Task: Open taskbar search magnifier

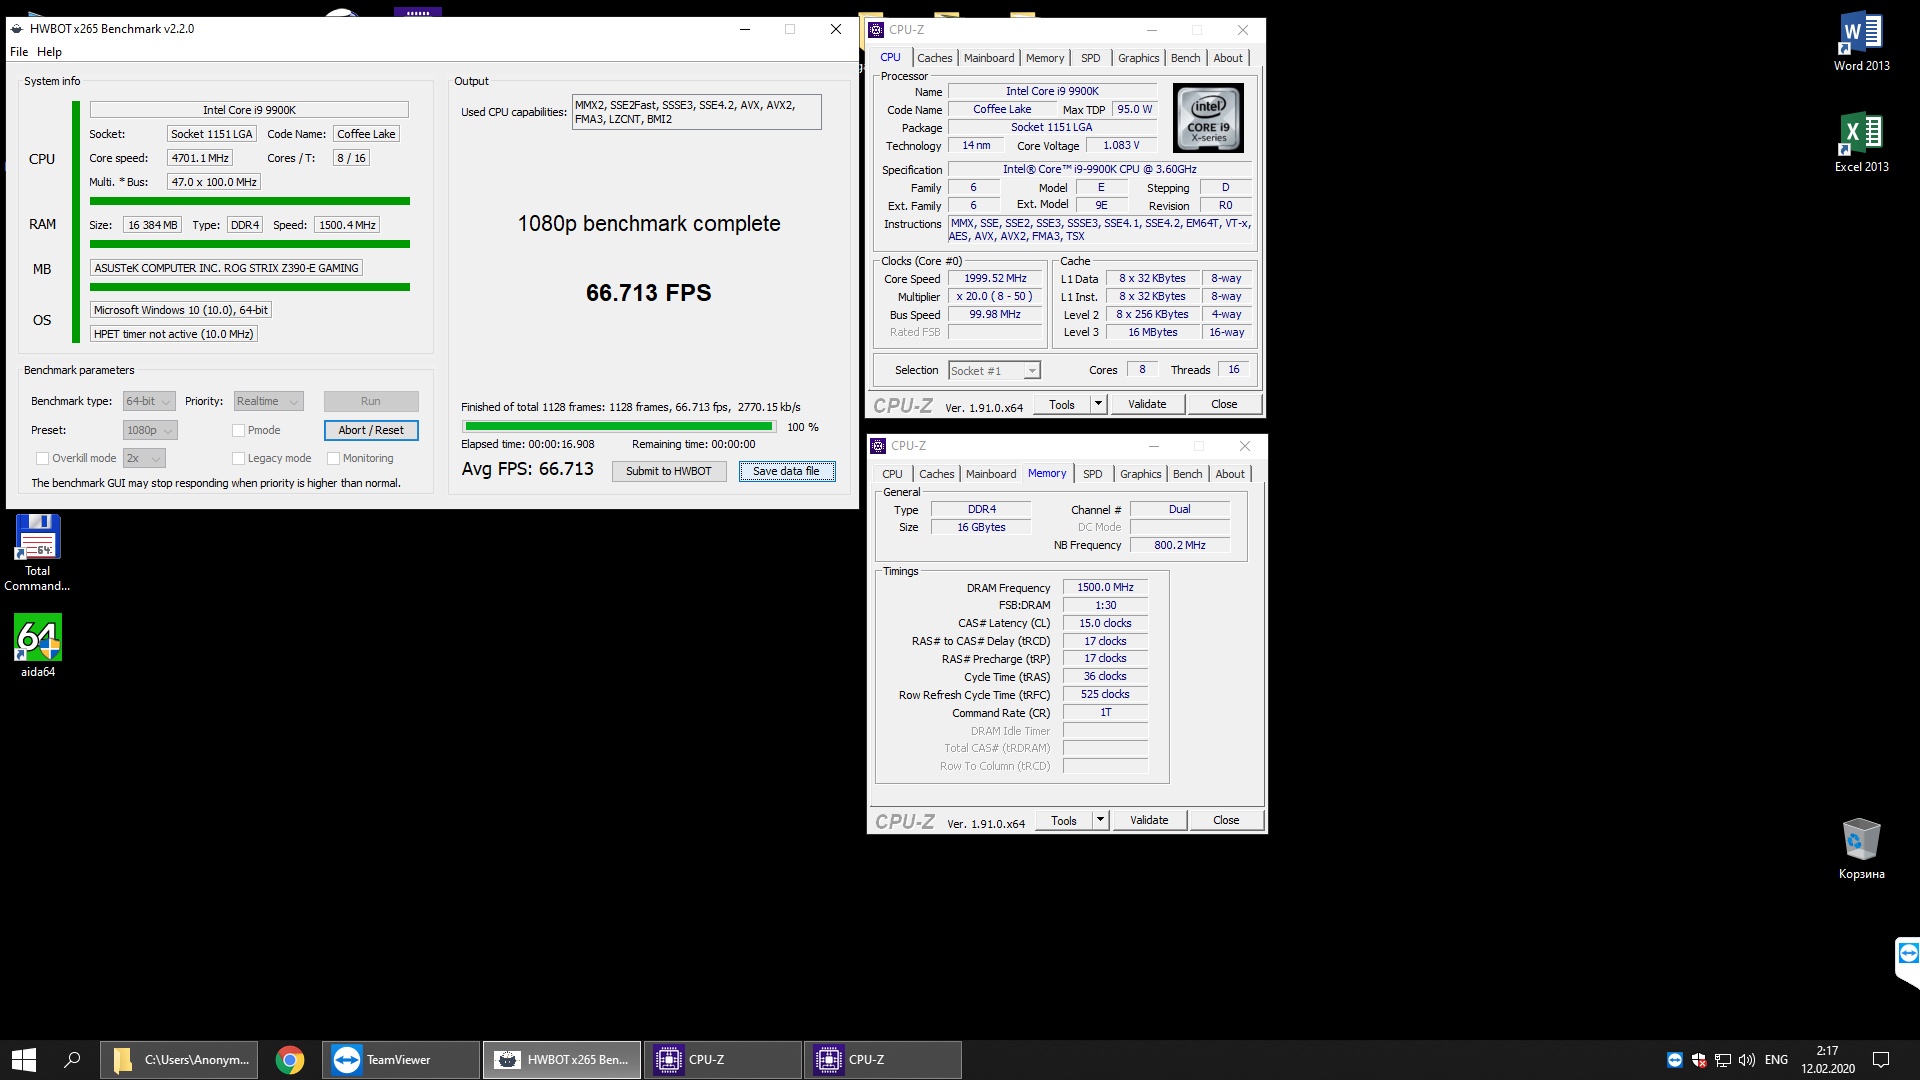Action: click(72, 1060)
